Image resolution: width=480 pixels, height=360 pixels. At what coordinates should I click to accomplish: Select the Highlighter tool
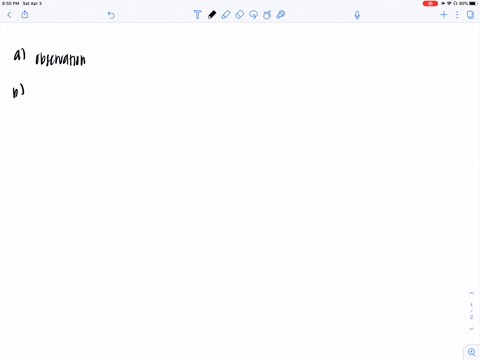click(226, 15)
